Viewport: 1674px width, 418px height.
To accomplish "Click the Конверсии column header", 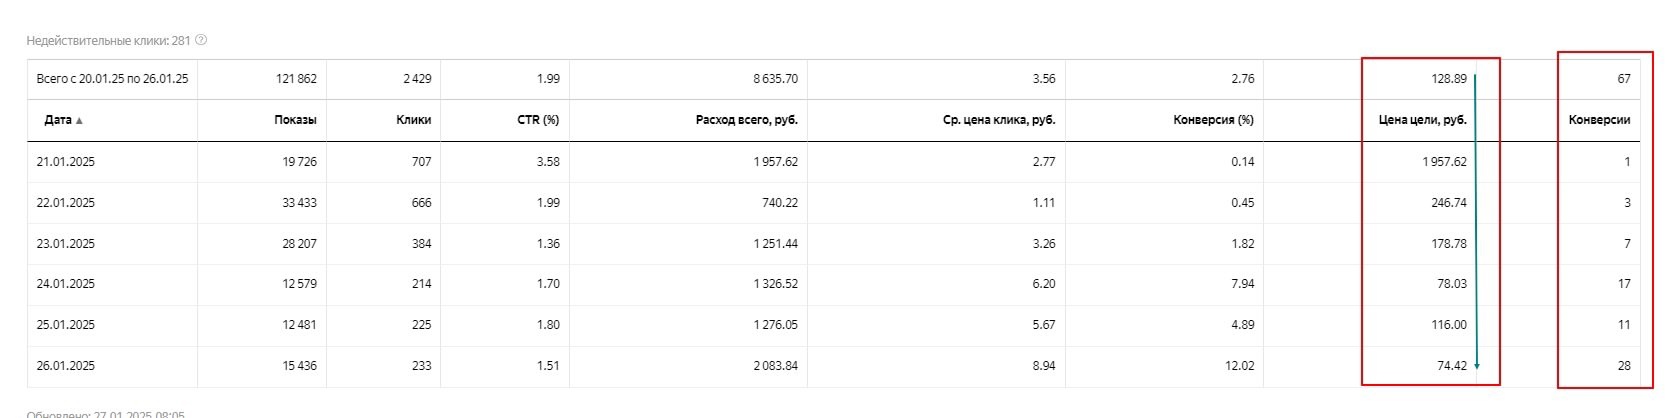I will [x=1599, y=120].
